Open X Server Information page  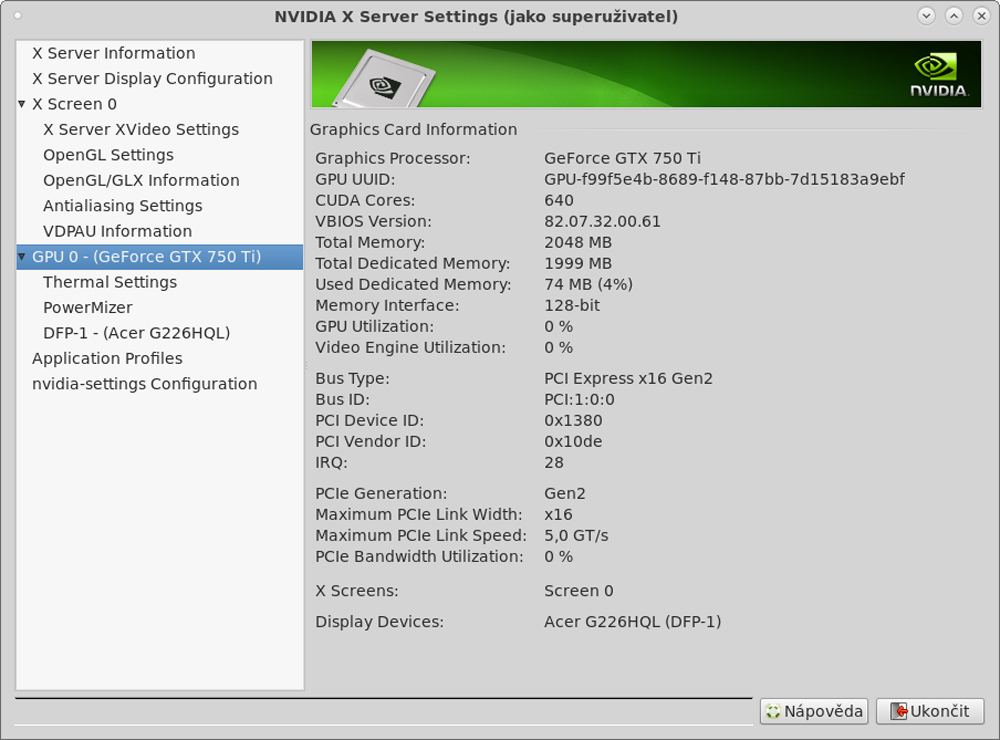coord(114,53)
